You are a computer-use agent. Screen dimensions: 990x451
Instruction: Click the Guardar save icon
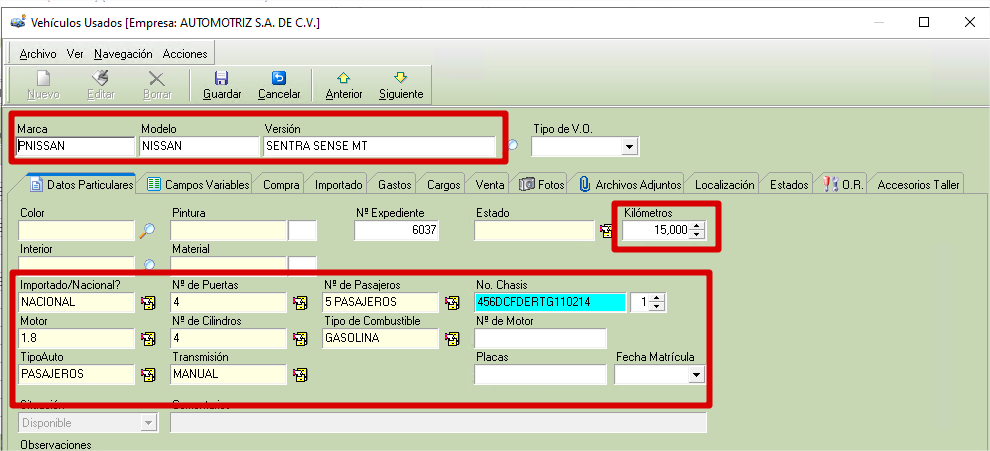(222, 78)
